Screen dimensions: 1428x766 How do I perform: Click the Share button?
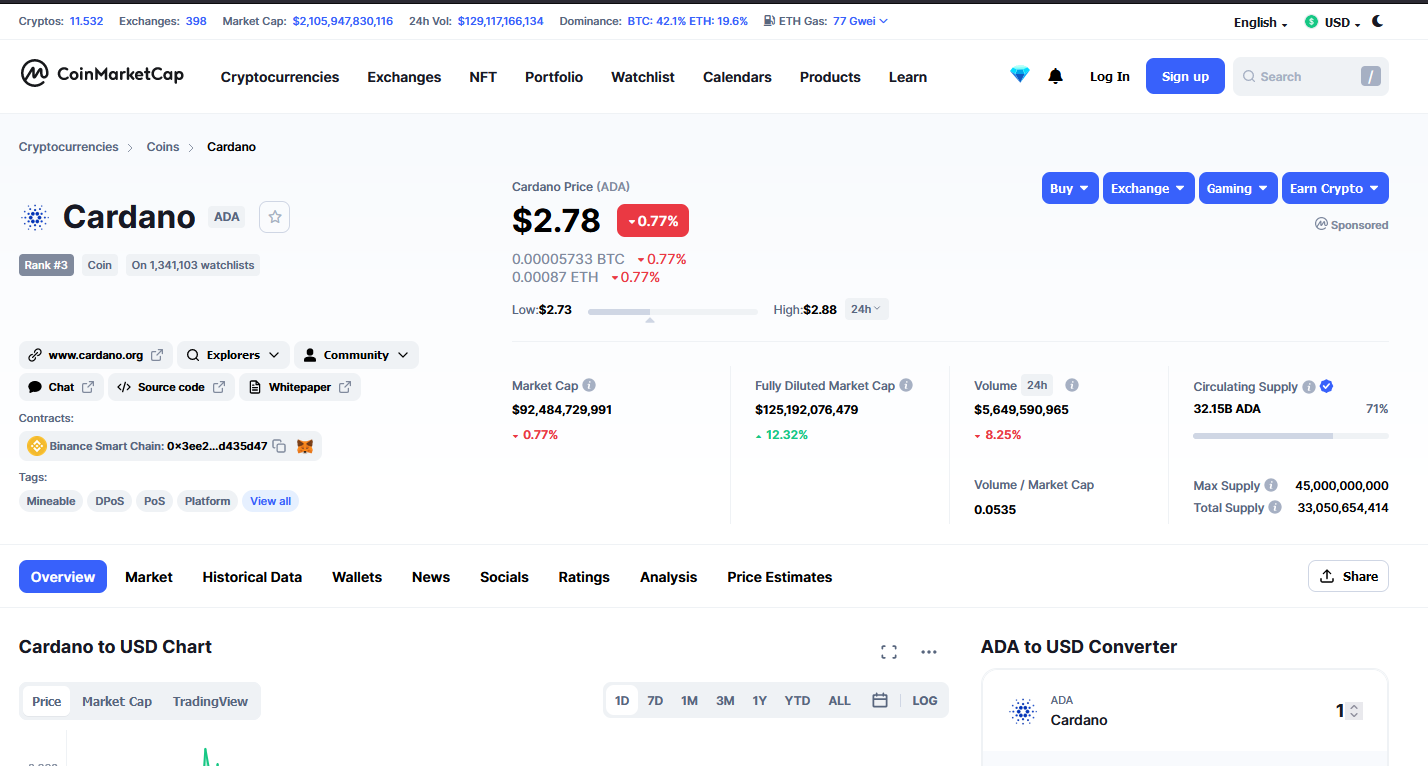point(1348,576)
